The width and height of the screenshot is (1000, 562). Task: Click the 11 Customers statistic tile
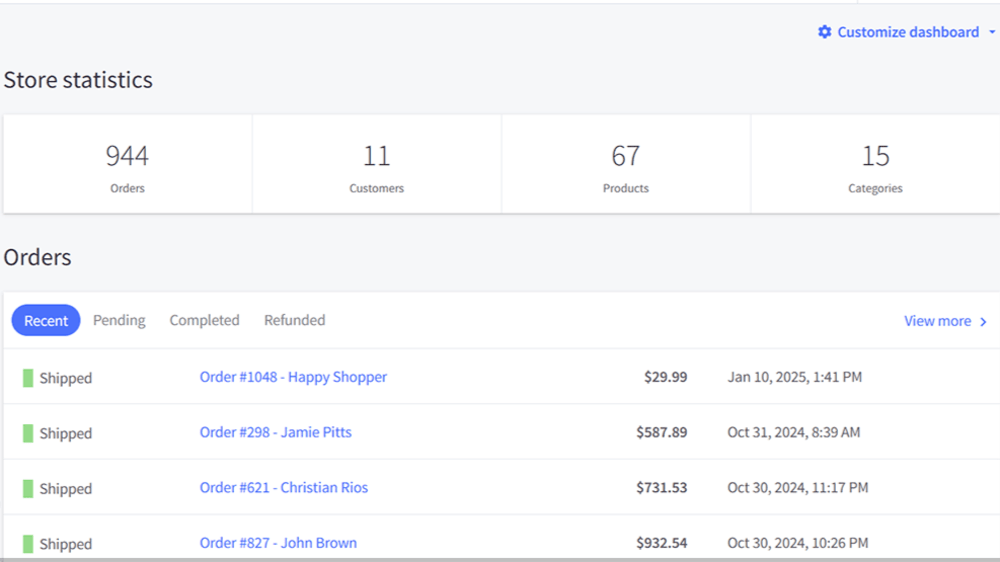(376, 164)
